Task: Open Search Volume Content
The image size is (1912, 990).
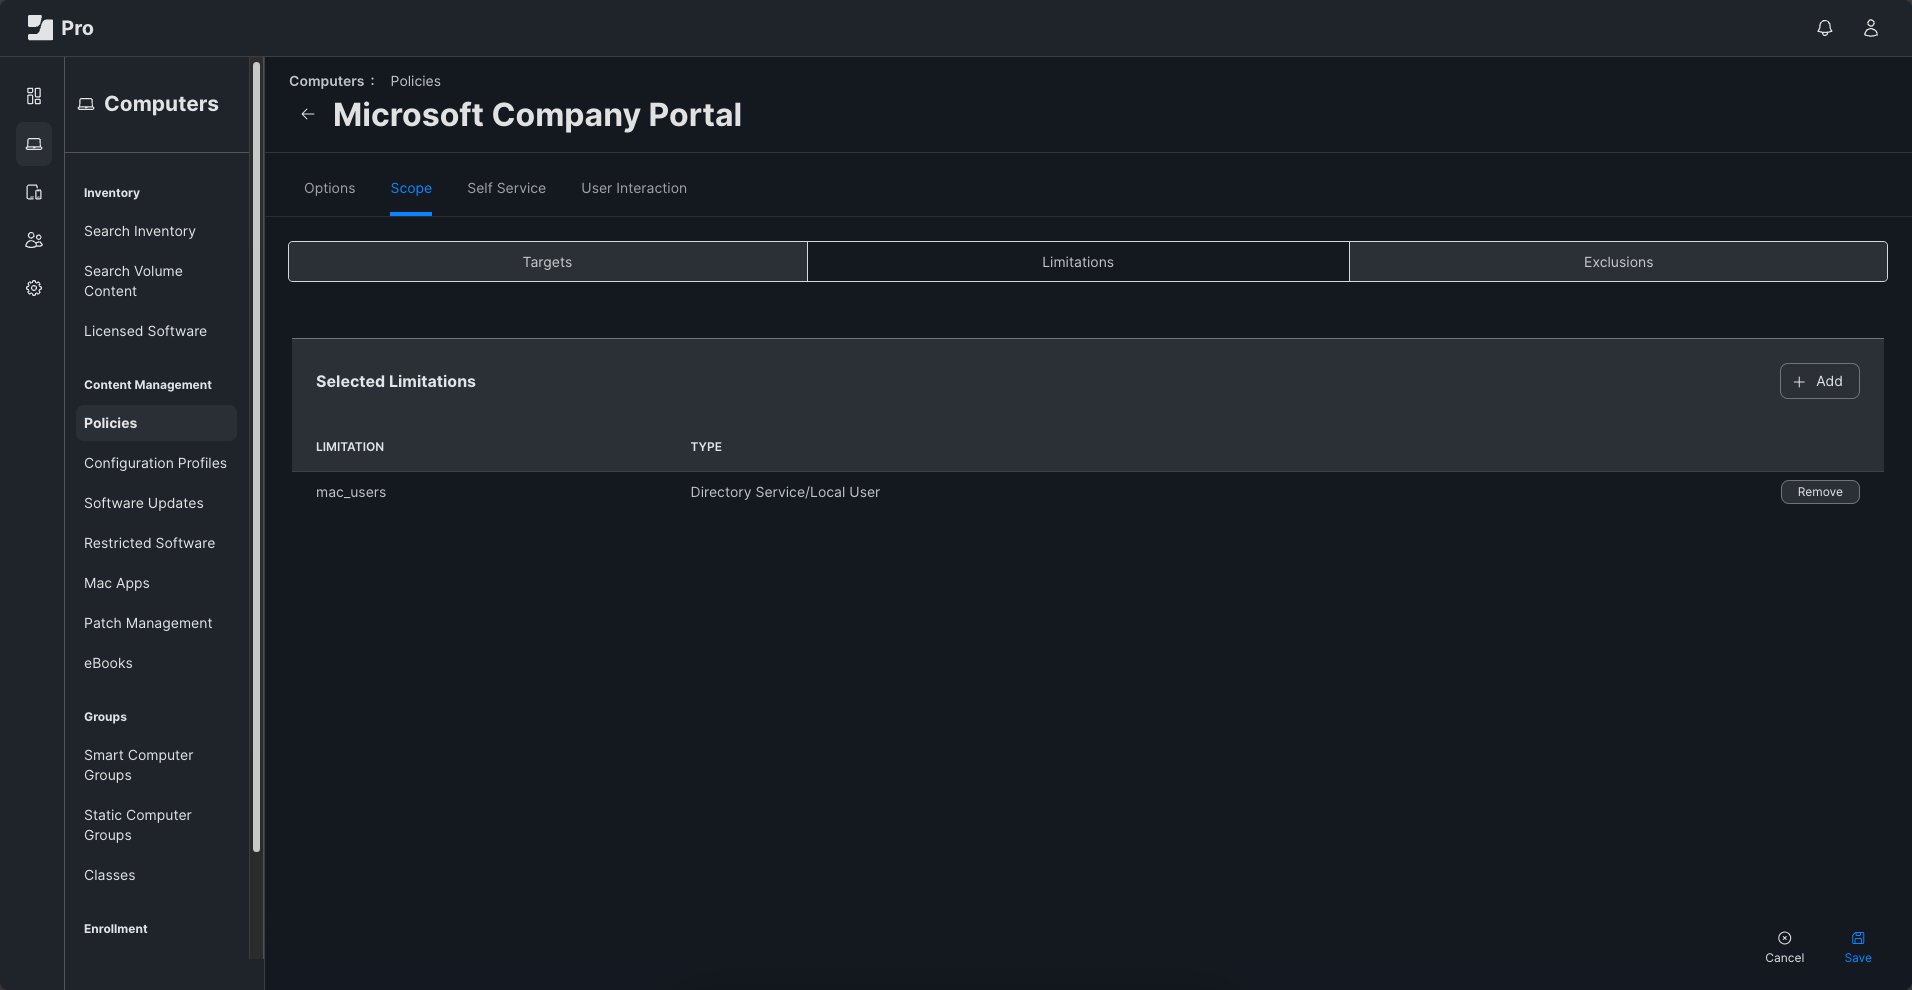Action: pos(134,281)
